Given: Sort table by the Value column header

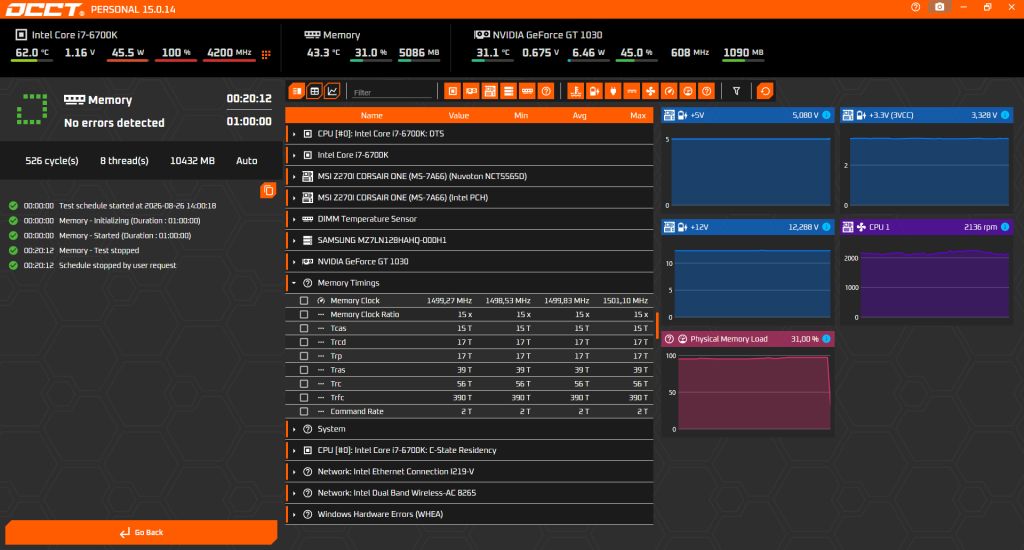Looking at the screenshot, I should (x=458, y=116).
